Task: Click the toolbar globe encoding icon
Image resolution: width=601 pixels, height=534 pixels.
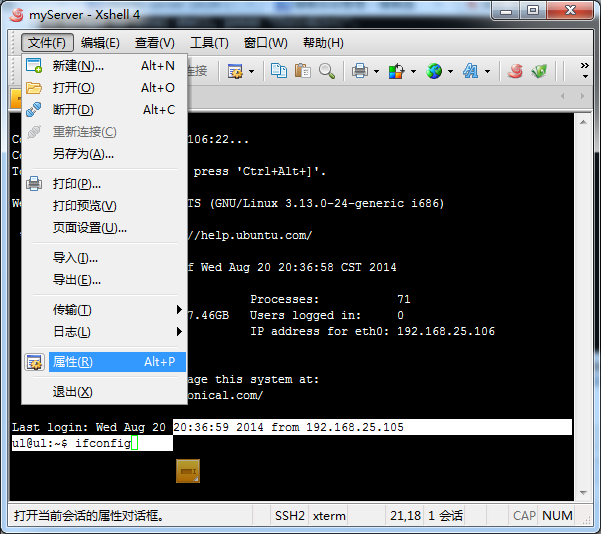Action: click(434, 71)
